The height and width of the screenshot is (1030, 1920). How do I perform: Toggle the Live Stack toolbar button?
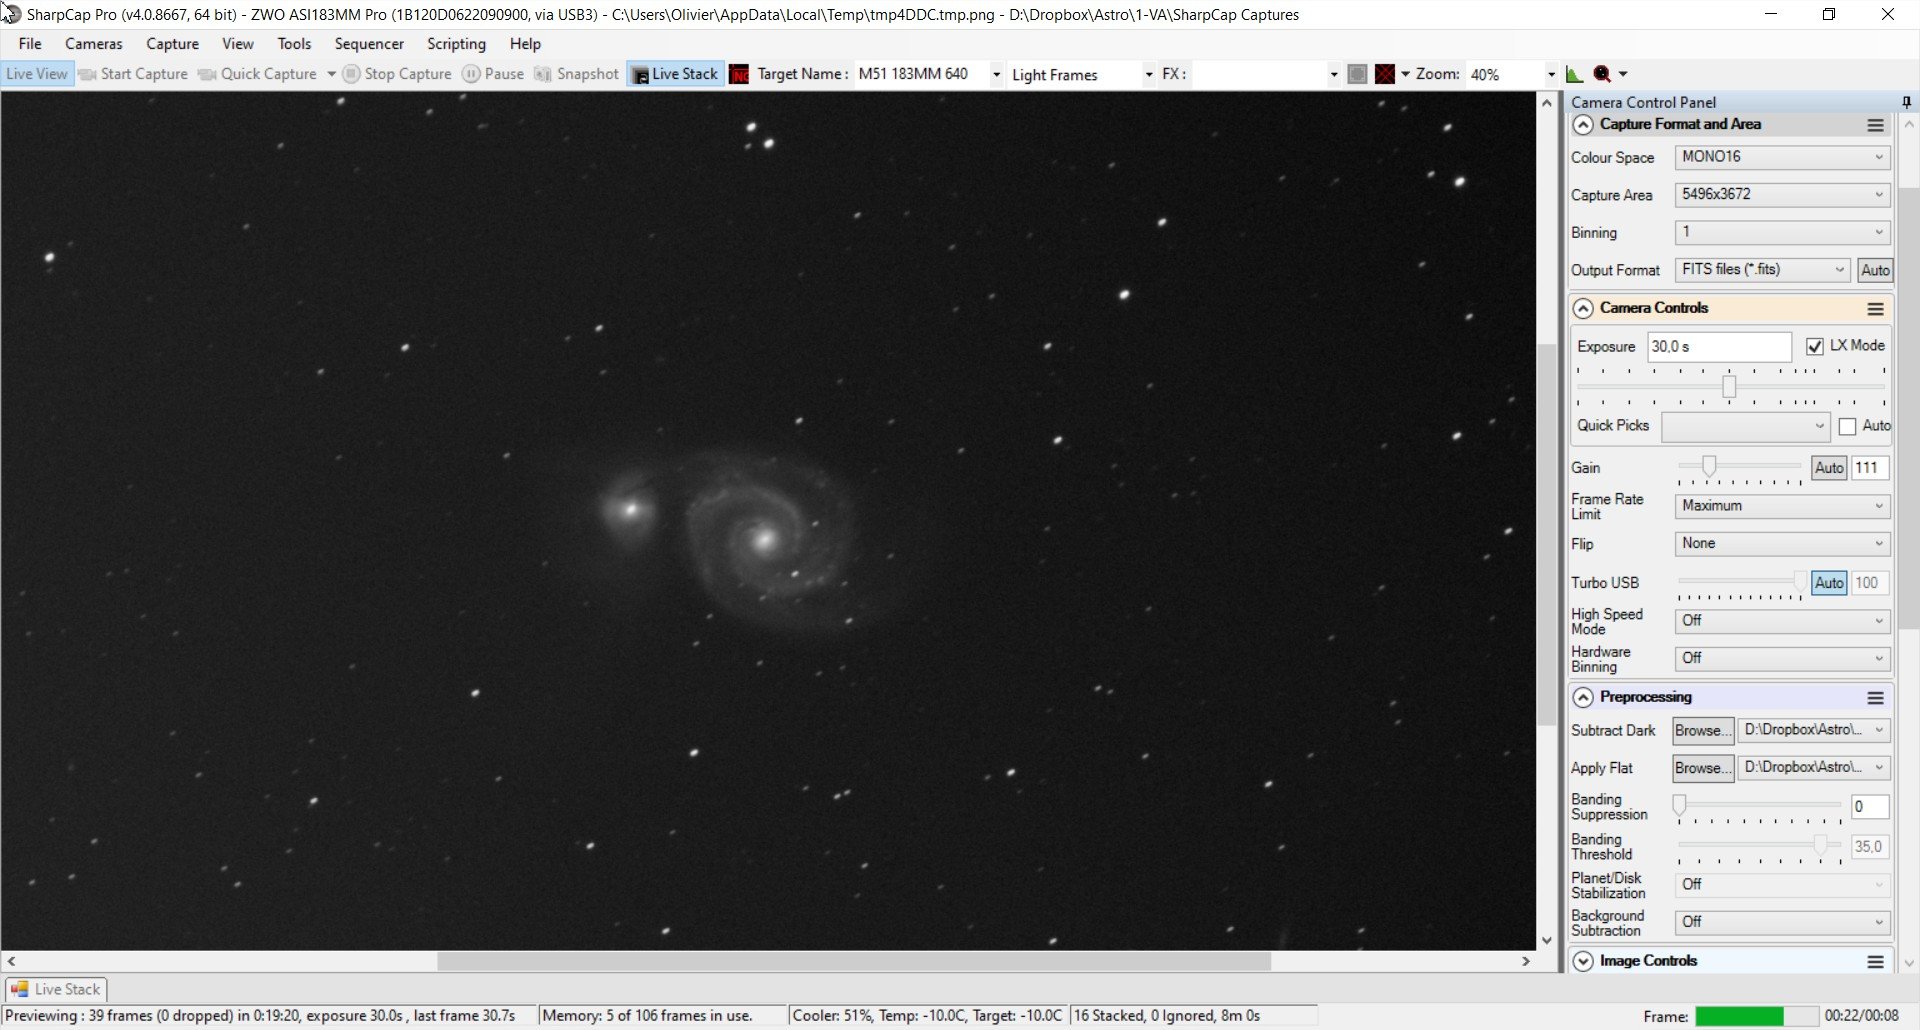coord(676,74)
